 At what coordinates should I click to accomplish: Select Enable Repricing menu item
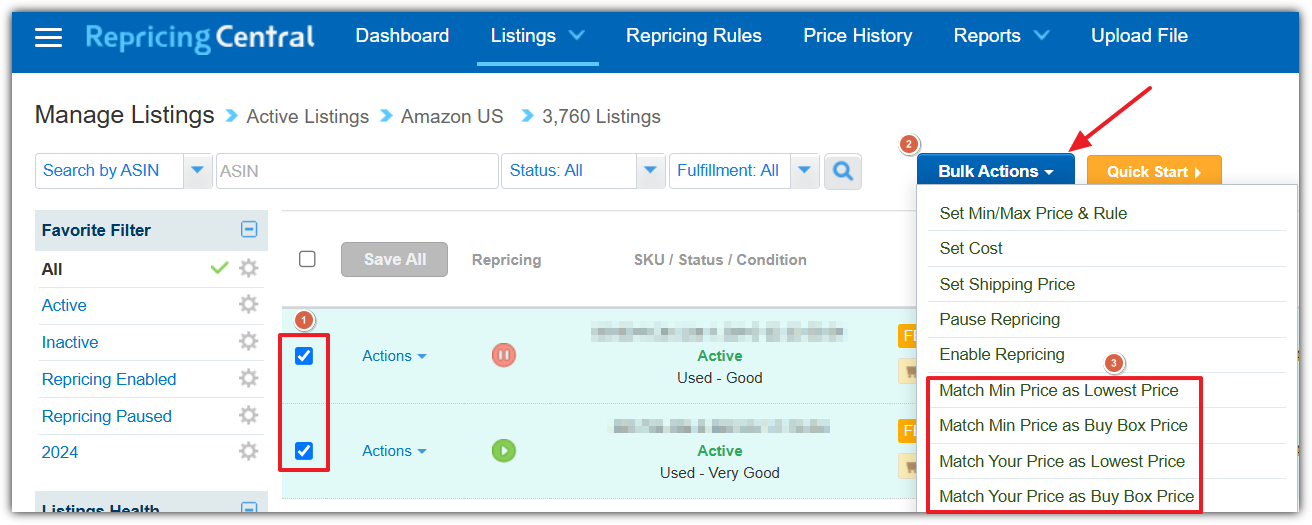(x=1002, y=354)
